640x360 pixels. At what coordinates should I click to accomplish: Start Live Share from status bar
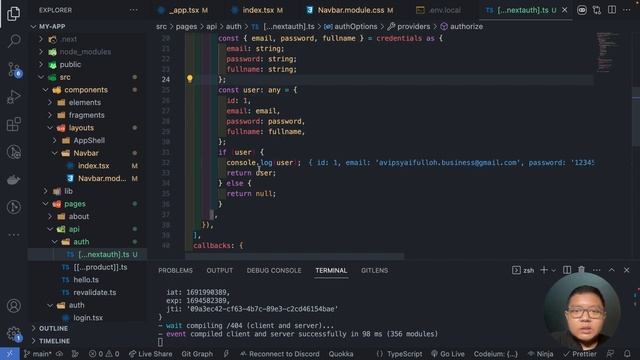[x=150, y=353]
